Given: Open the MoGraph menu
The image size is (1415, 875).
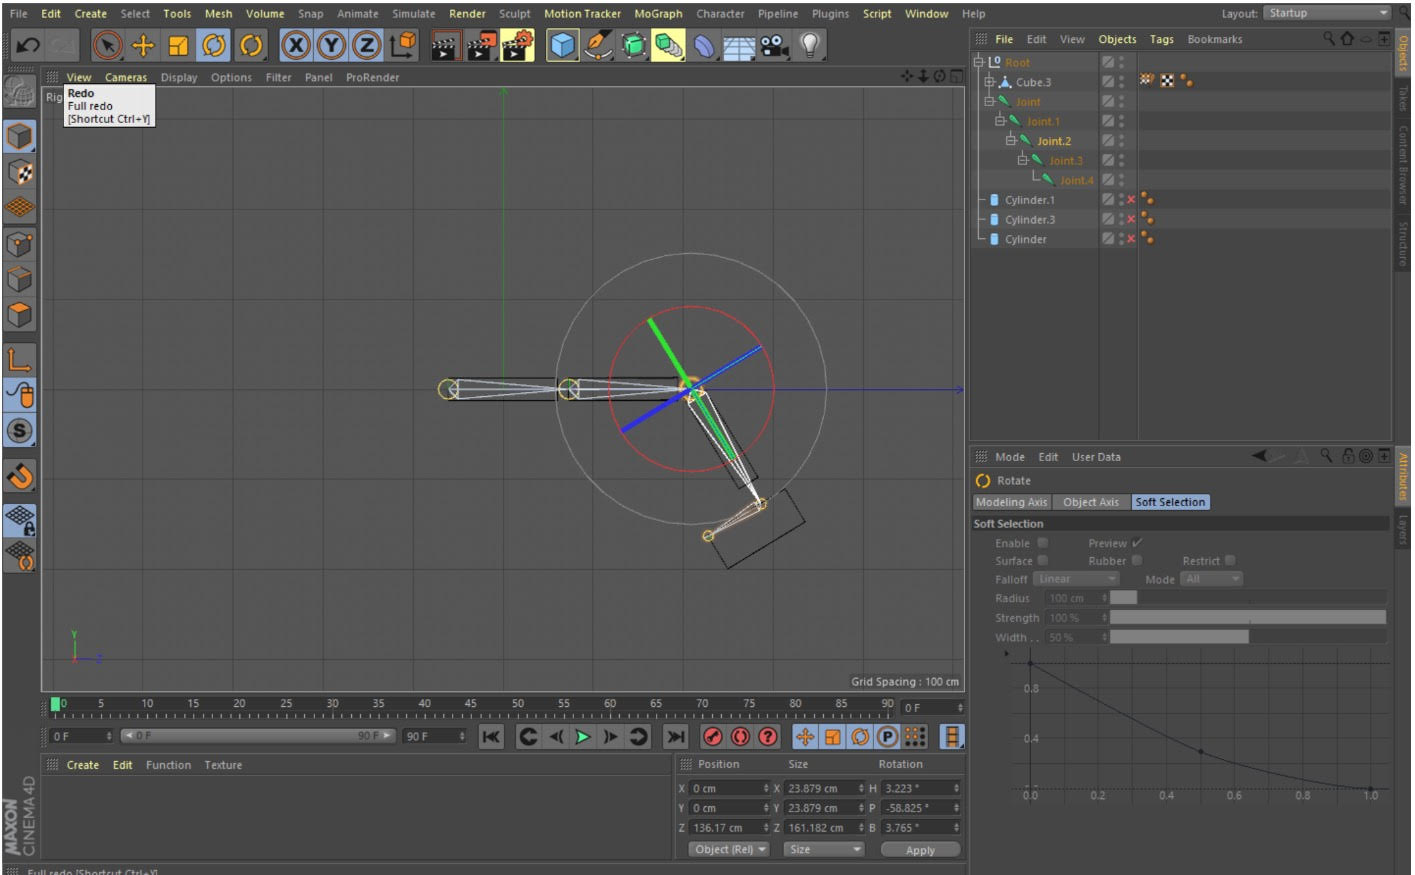Looking at the screenshot, I should pos(658,14).
